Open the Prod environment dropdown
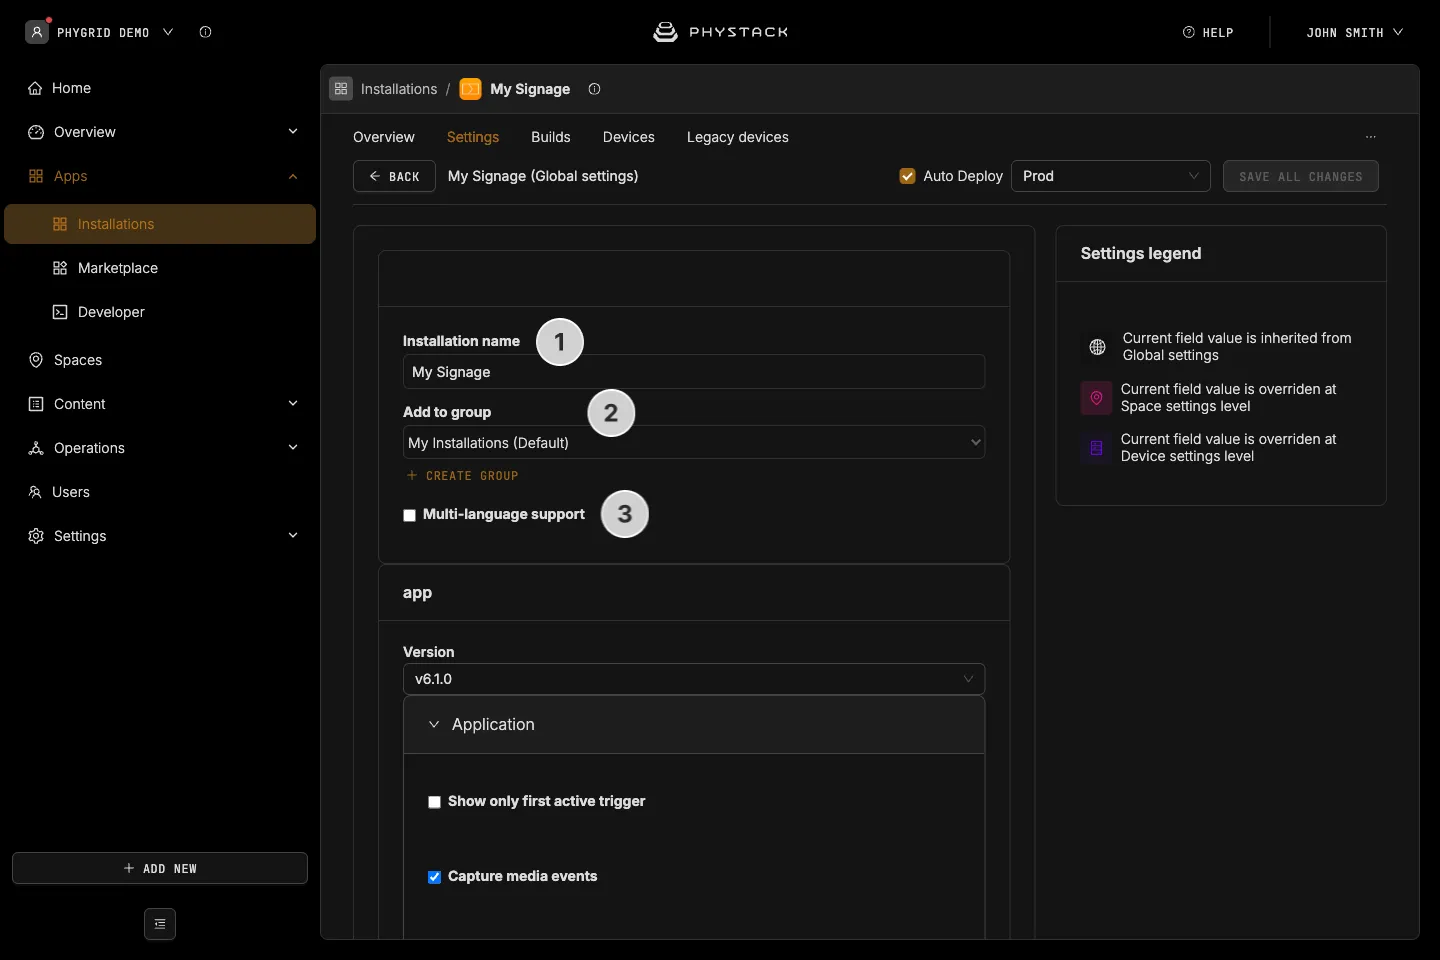 pos(1111,176)
